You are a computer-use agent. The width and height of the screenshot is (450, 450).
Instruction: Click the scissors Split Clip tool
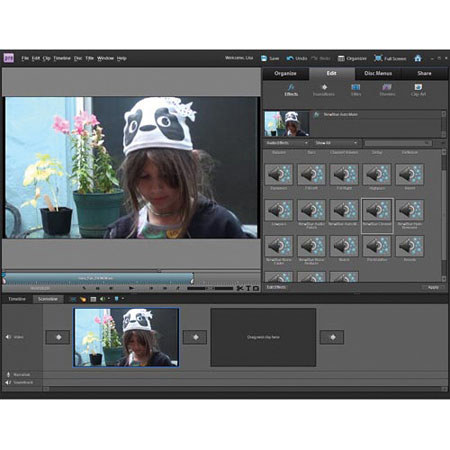[x=240, y=288]
